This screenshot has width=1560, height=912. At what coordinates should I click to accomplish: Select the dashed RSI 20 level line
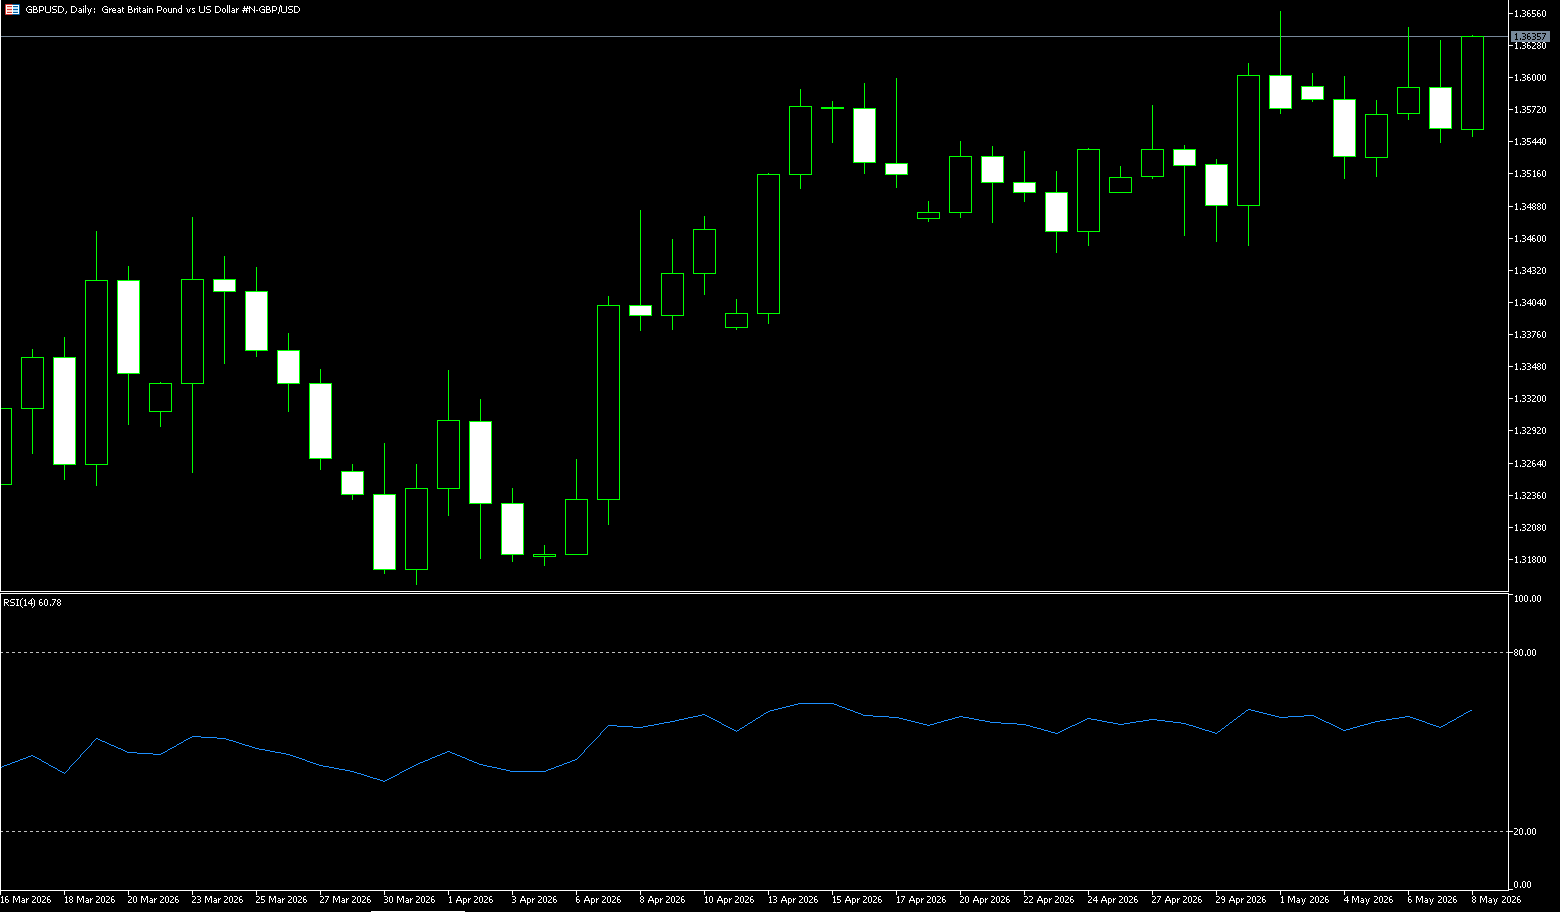click(754, 831)
